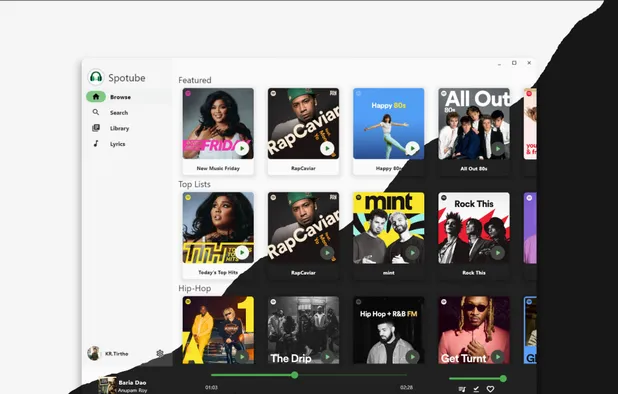This screenshot has height=394, width=618.
Task: Play RapCaviar in the Top Lists row
Action: click(x=327, y=253)
